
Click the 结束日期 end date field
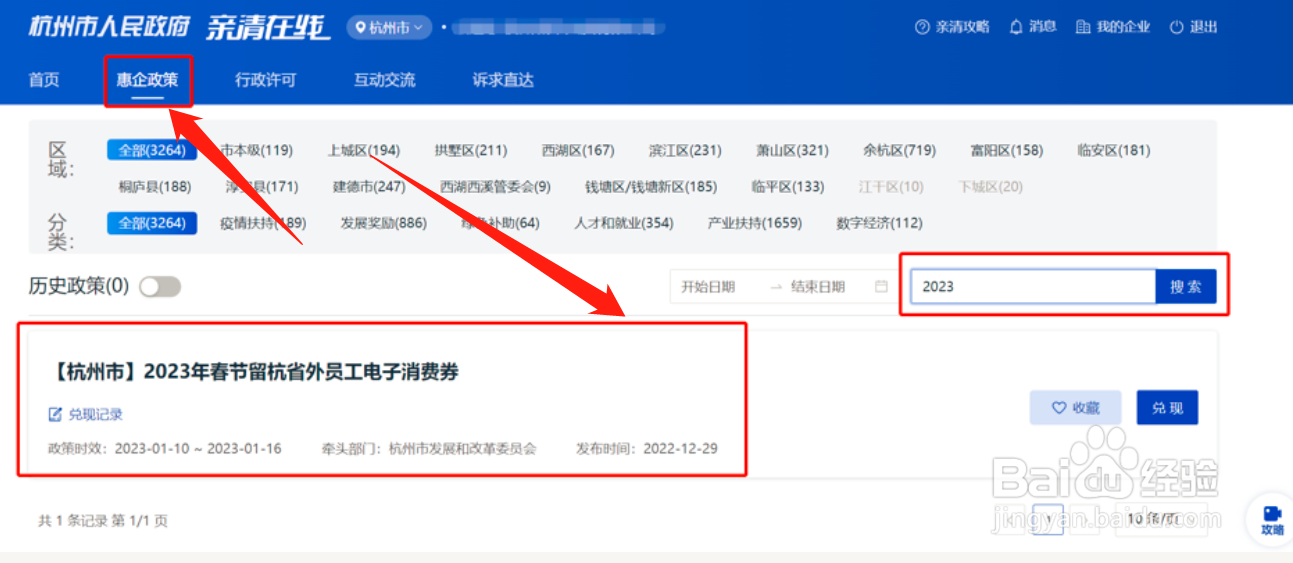pos(818,287)
